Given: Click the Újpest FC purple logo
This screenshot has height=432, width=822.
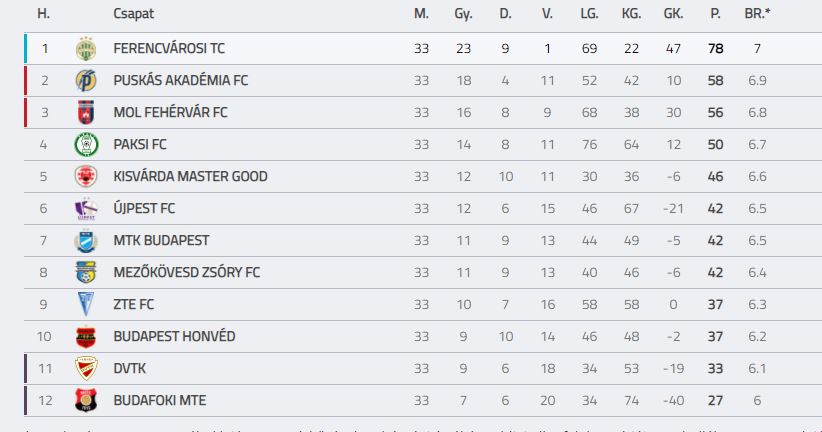Looking at the screenshot, I should [x=86, y=209].
